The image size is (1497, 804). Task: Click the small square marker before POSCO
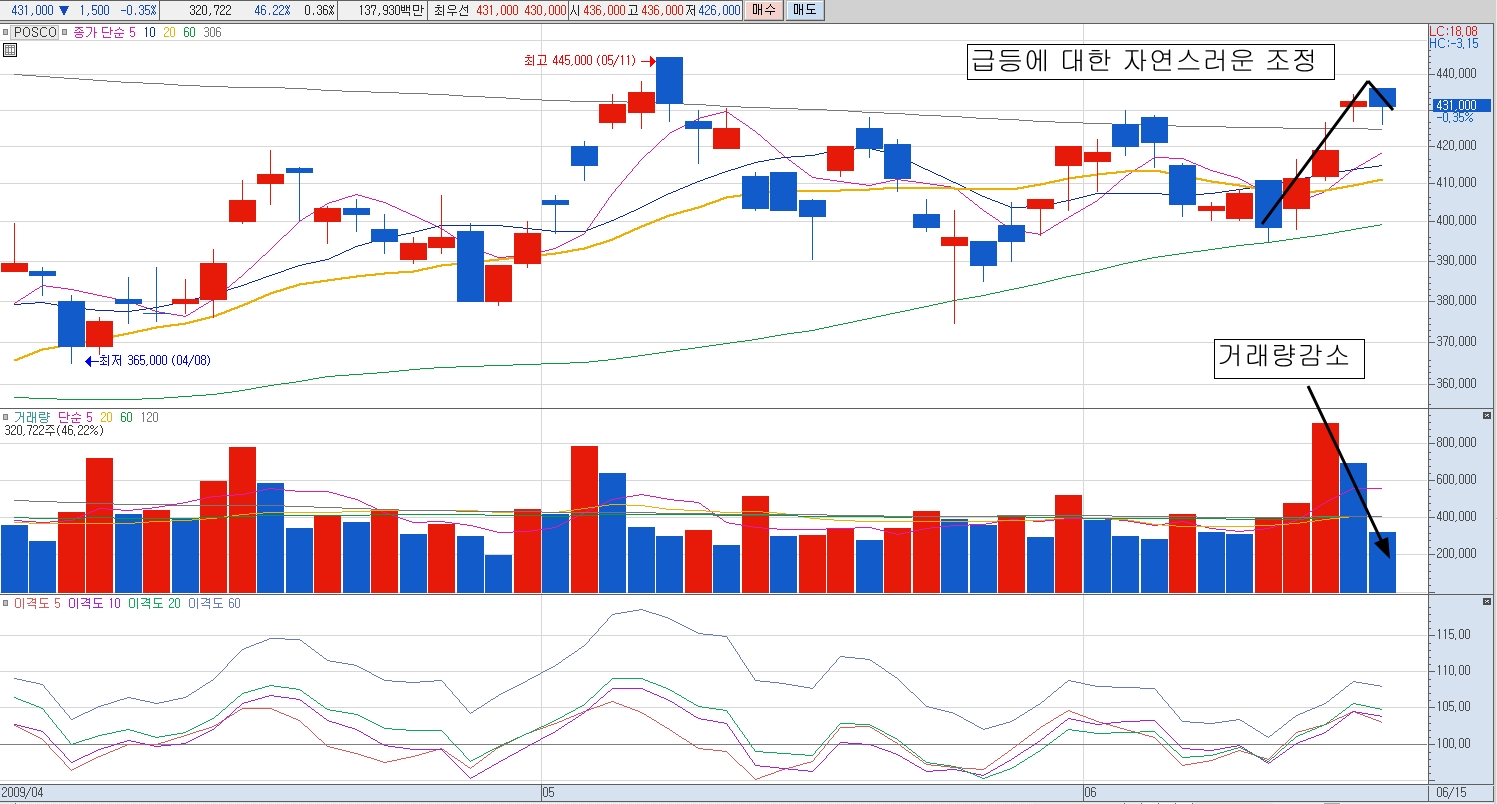5,33
